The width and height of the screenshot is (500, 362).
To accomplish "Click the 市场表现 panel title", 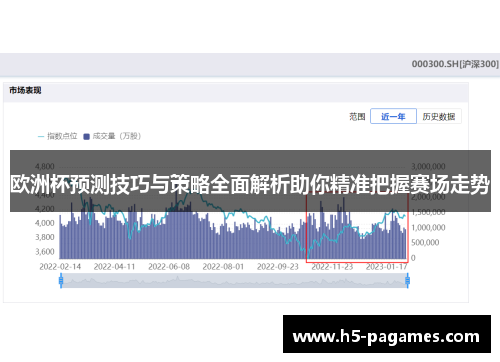I will coord(25,90).
